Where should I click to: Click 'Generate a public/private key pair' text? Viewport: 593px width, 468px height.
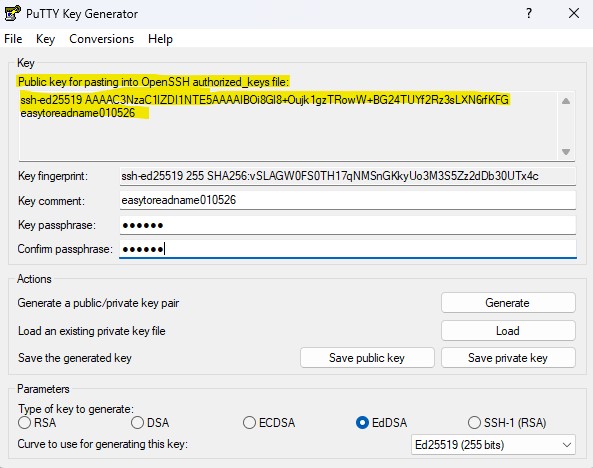coord(98,303)
